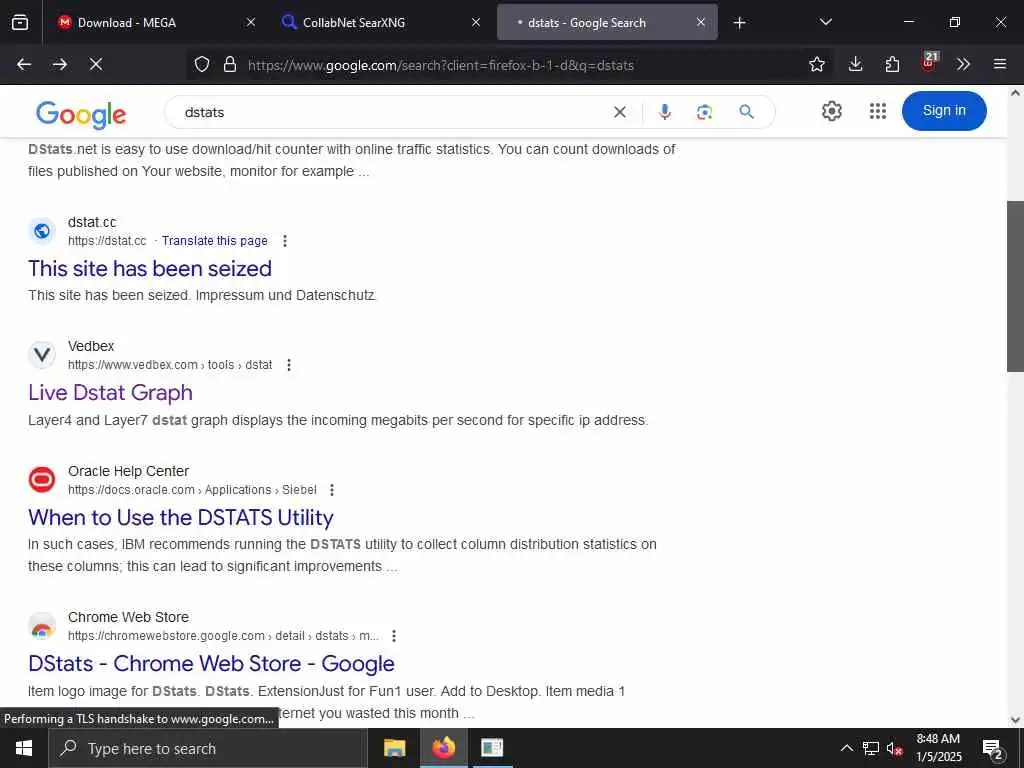Image resolution: width=1024 pixels, height=768 pixels.
Task: Open File Explorer from taskbar
Action: point(394,748)
